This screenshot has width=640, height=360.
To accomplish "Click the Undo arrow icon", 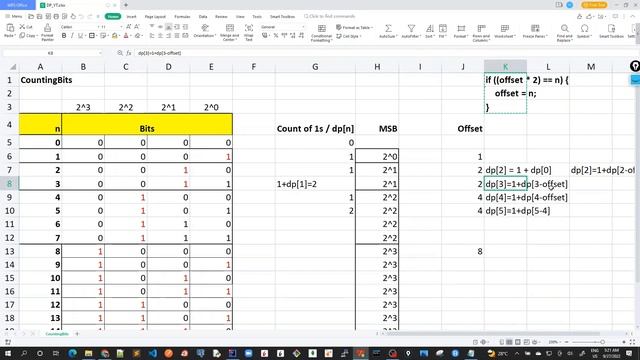I will (x=81, y=16).
